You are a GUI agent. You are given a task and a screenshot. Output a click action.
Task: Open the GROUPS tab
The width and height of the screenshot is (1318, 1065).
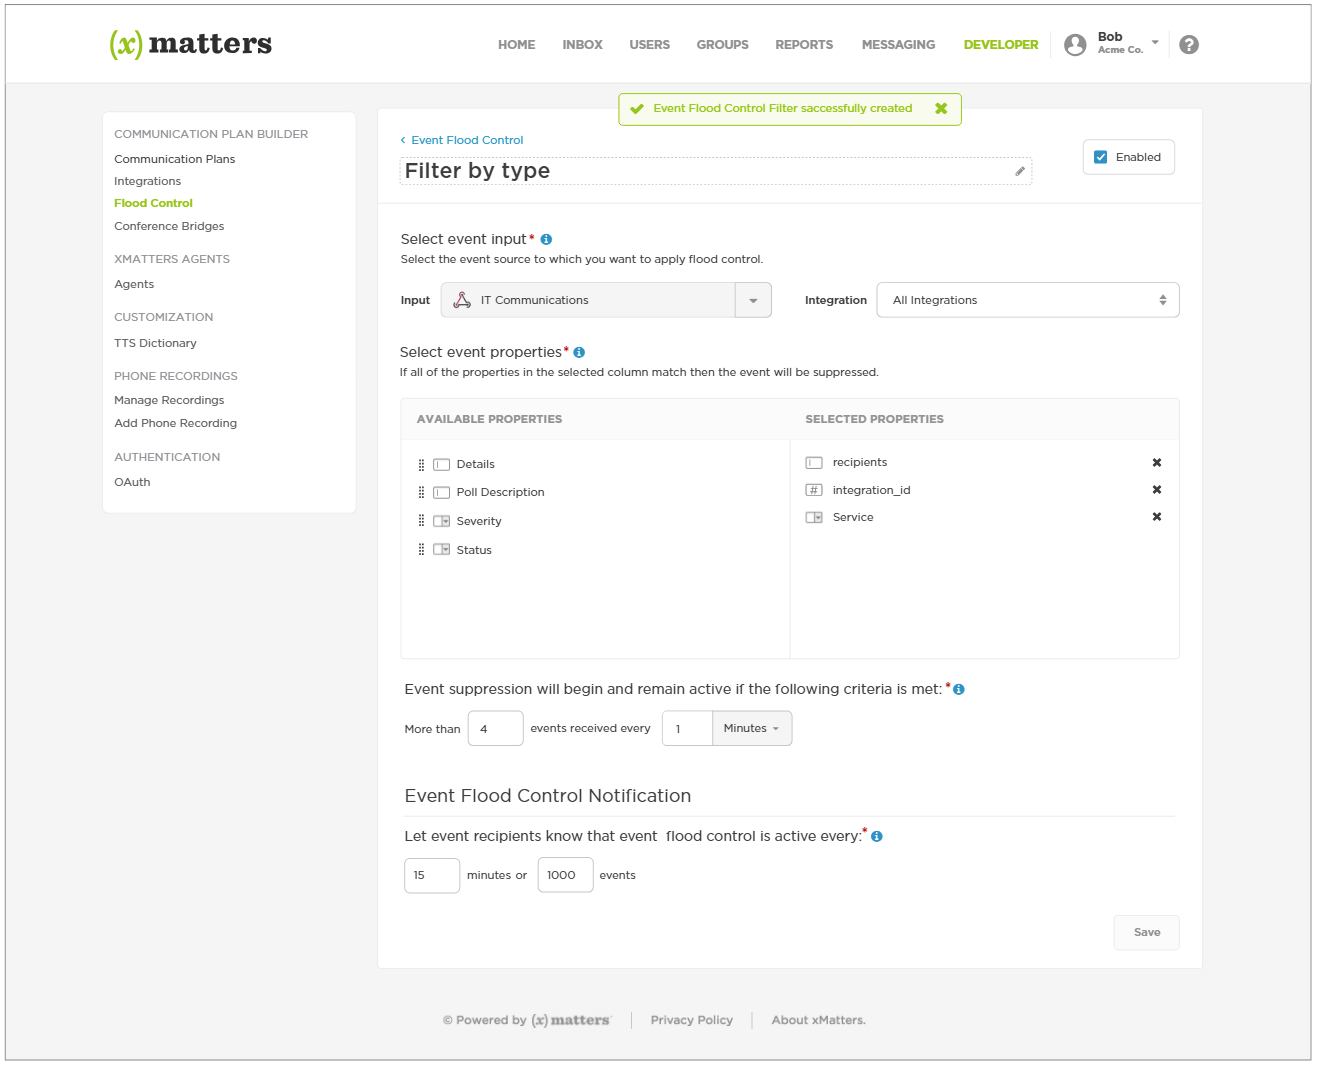pyautogui.click(x=723, y=45)
